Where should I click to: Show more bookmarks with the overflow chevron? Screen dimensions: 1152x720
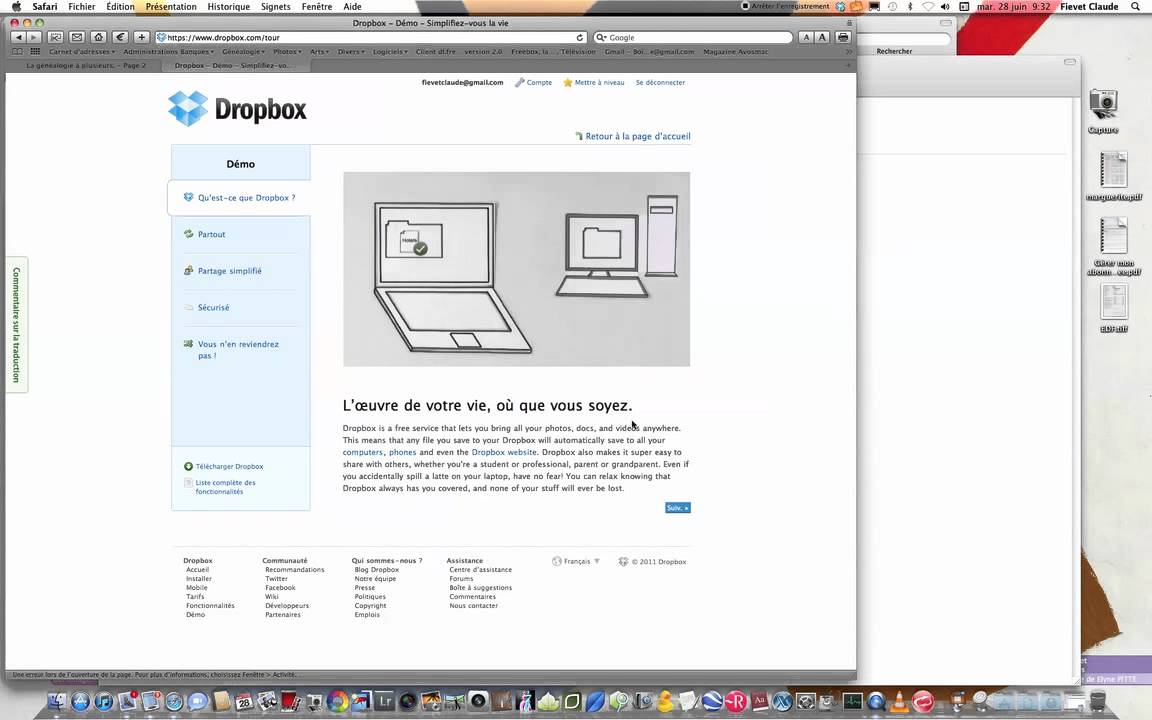click(x=849, y=51)
